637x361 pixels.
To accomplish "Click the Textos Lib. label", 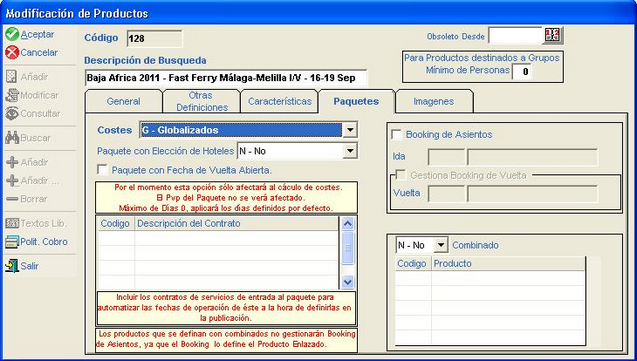I will [x=43, y=224].
